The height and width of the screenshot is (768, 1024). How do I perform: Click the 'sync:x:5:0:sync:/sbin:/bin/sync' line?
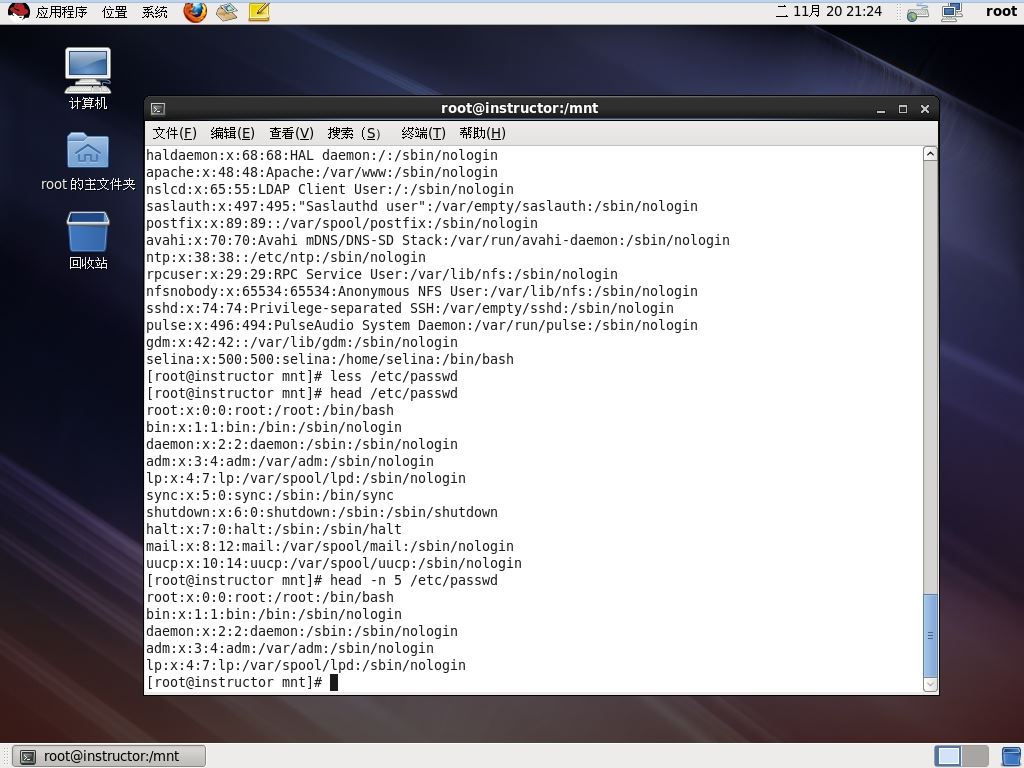pyautogui.click(x=270, y=495)
